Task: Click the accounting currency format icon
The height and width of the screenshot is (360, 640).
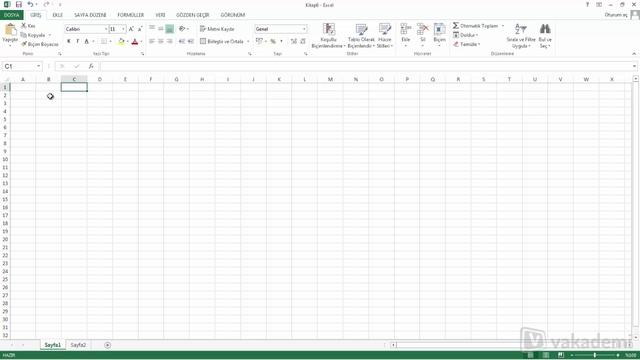Action: [x=259, y=41]
